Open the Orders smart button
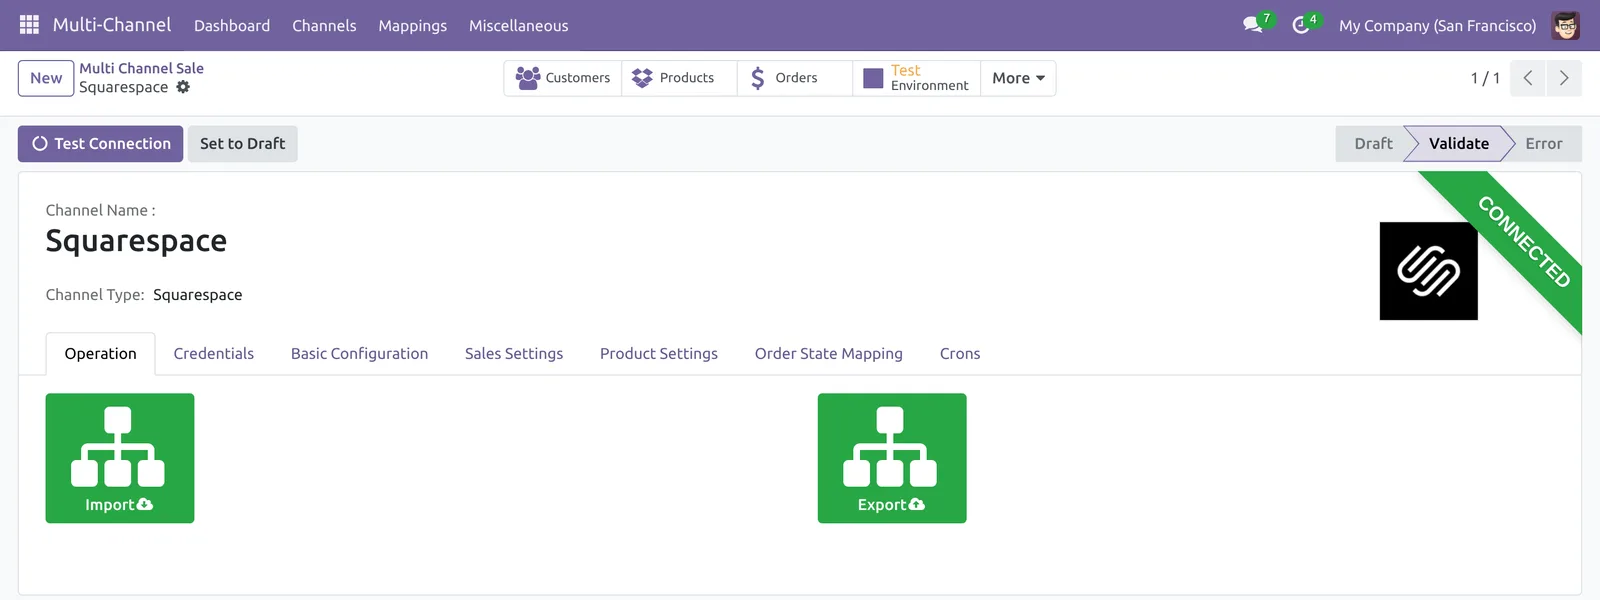Viewport: 1600px width, 600px height. pos(795,78)
